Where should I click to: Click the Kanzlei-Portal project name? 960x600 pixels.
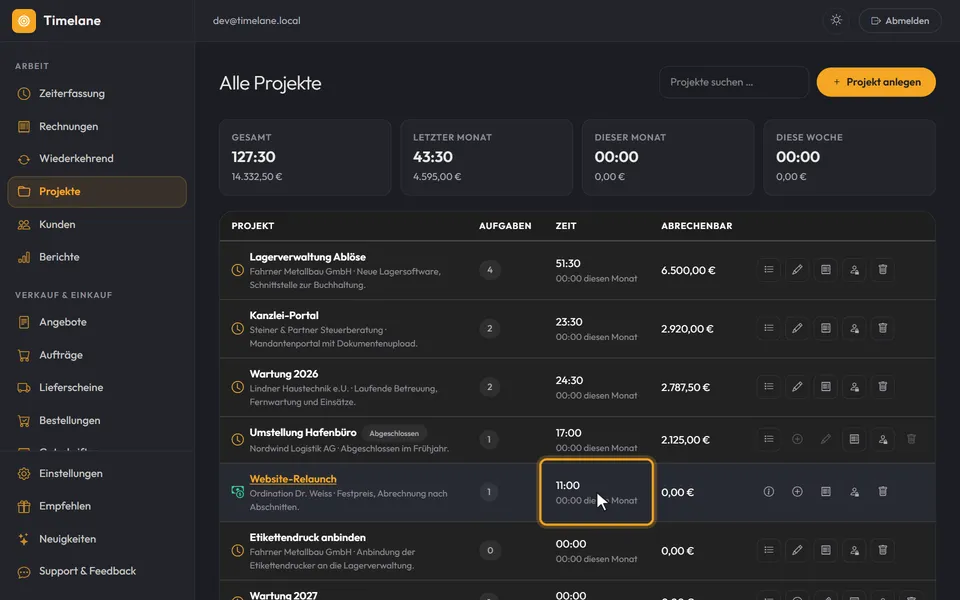click(284, 315)
